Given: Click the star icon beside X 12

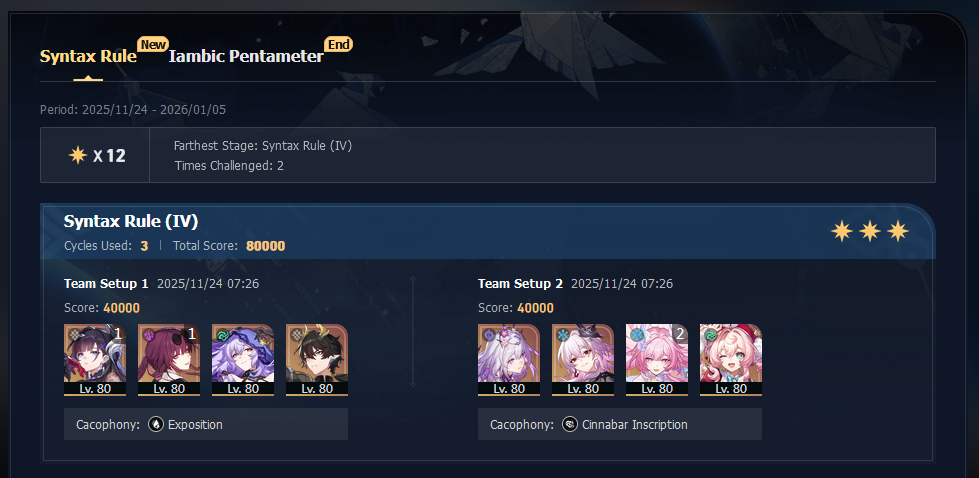Looking at the screenshot, I should click(77, 155).
